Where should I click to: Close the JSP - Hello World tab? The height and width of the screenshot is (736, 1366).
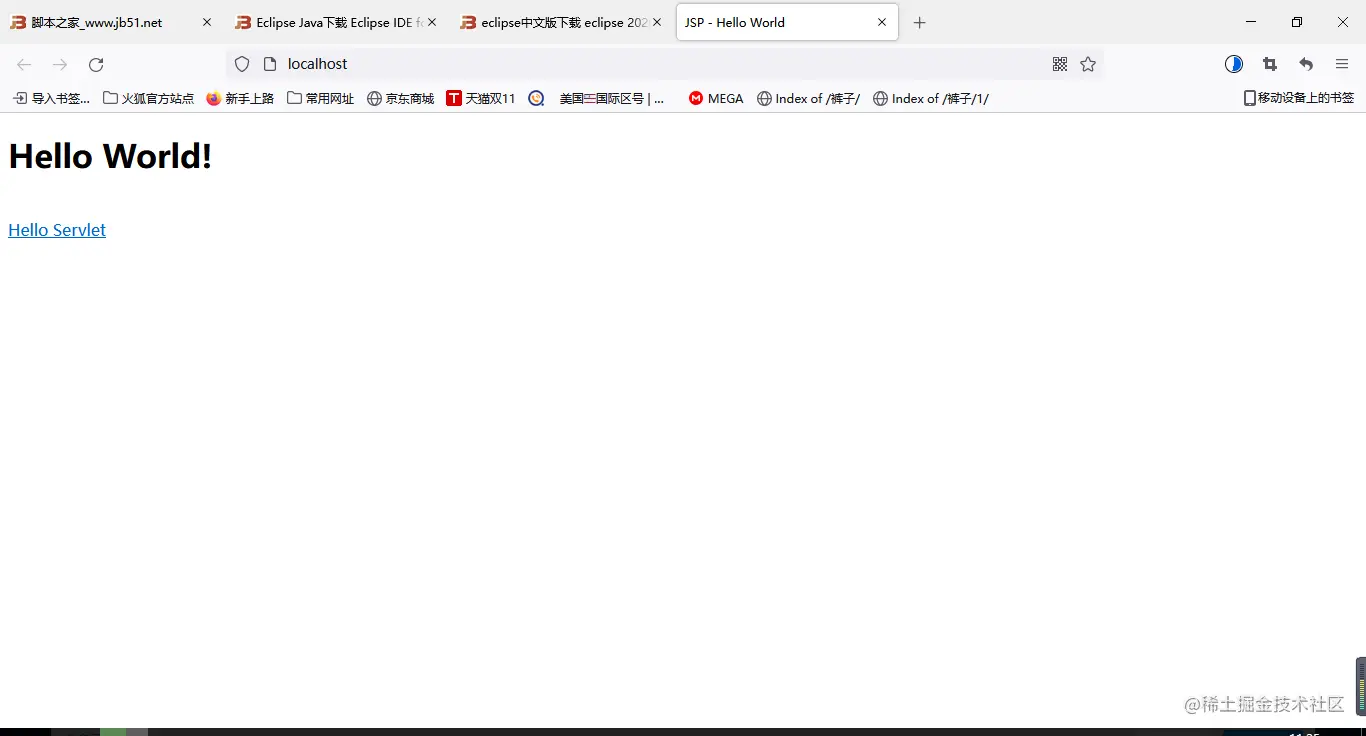[x=882, y=22]
